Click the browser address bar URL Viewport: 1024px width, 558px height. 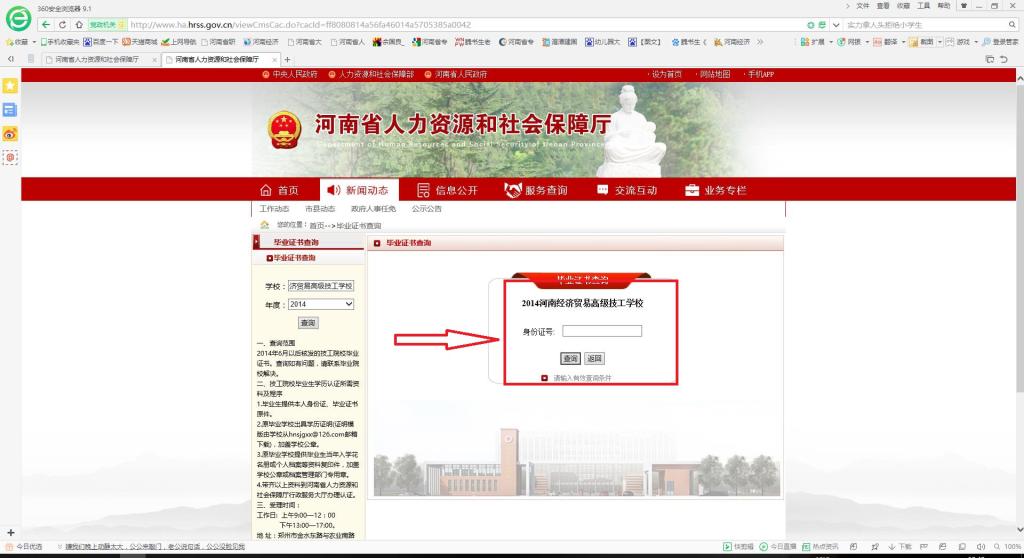point(300,25)
